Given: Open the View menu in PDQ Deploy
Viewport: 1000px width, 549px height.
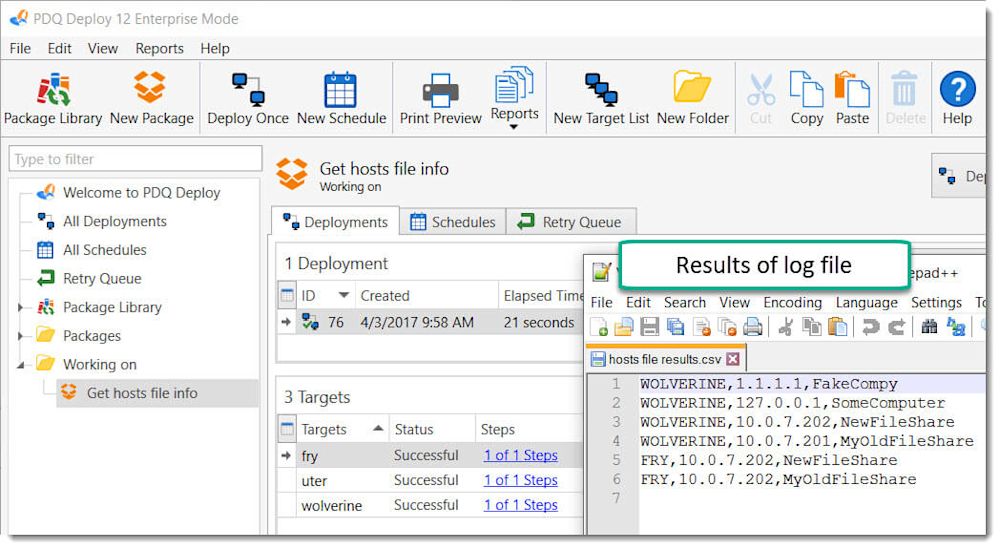Looking at the screenshot, I should (103, 48).
